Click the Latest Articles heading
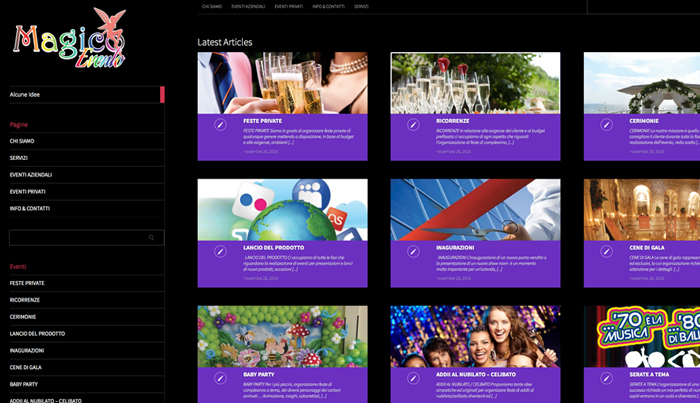 [225, 42]
